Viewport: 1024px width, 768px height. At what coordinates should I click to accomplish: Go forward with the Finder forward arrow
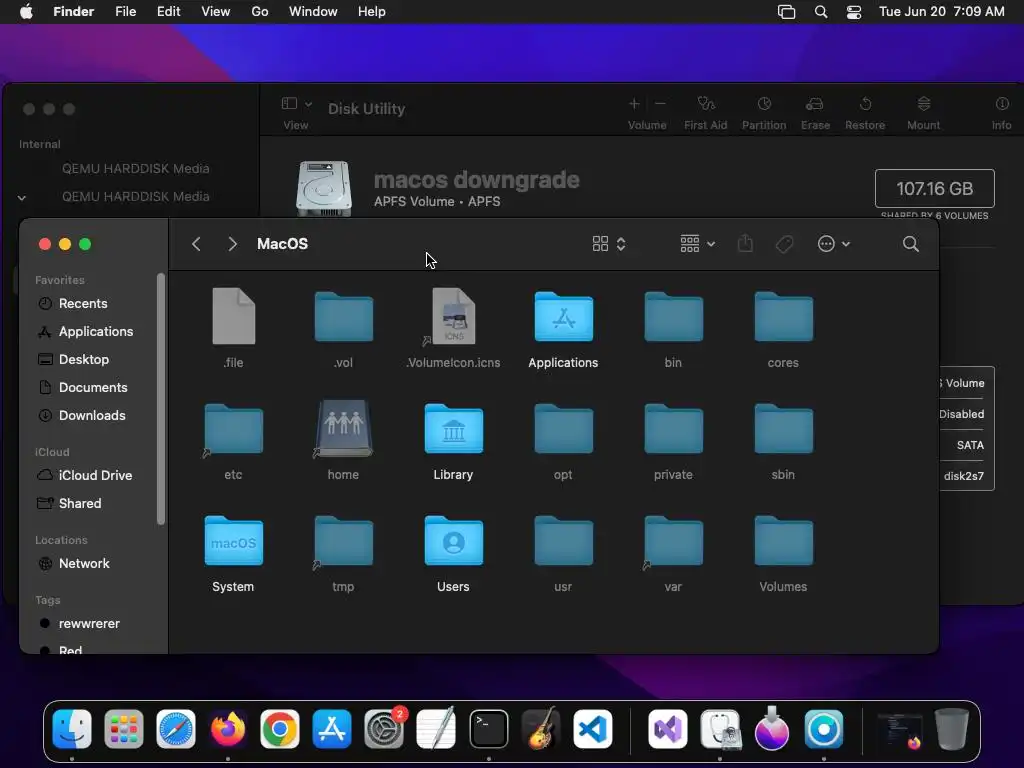[232, 244]
